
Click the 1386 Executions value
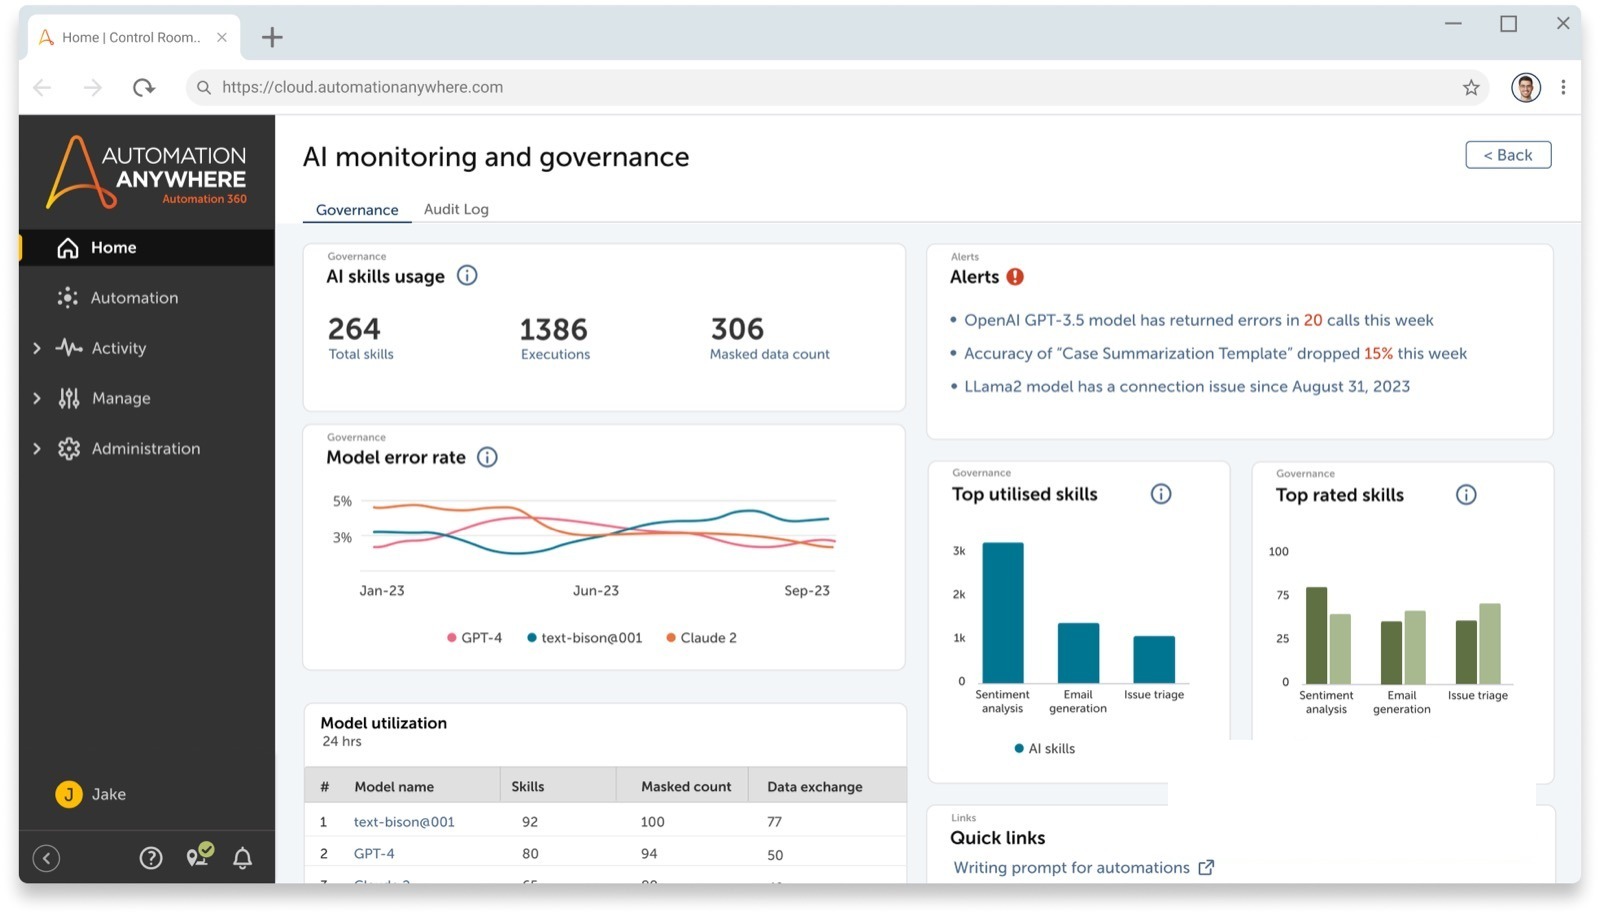coord(554,329)
